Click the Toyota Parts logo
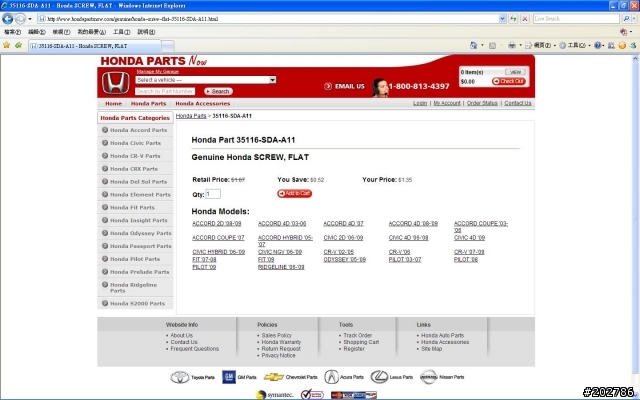This screenshot has width=640, height=400. (192, 377)
